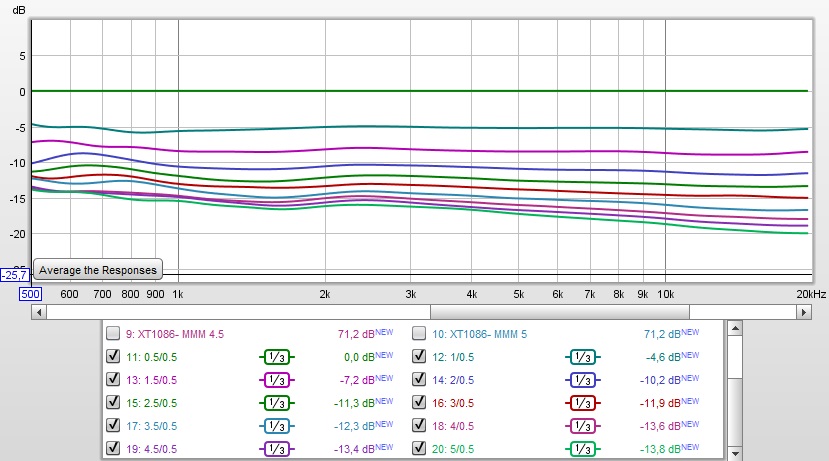
Task: Enable the 9: XT1086- MMM 4.5 checkbox
Action: click(113, 333)
